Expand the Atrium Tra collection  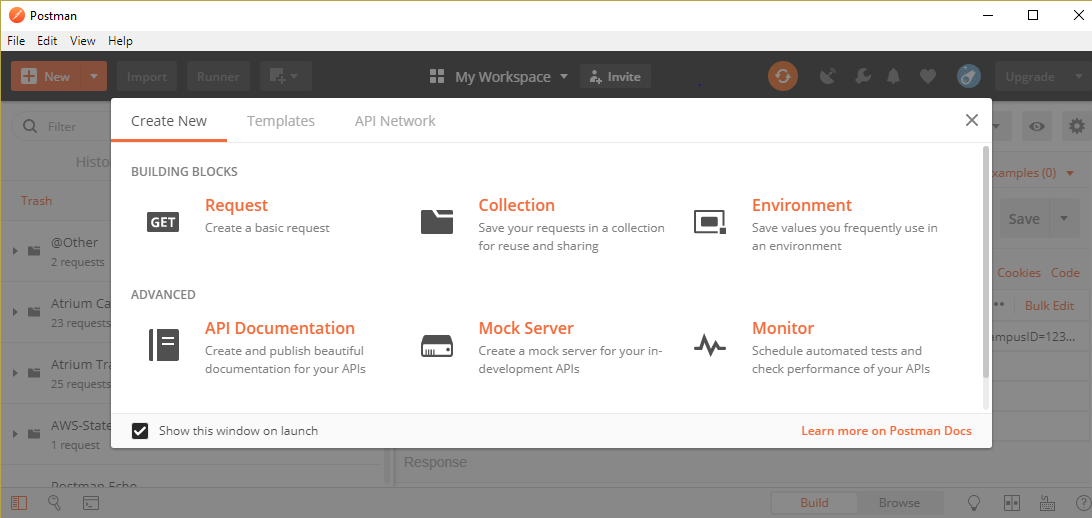[15, 372]
